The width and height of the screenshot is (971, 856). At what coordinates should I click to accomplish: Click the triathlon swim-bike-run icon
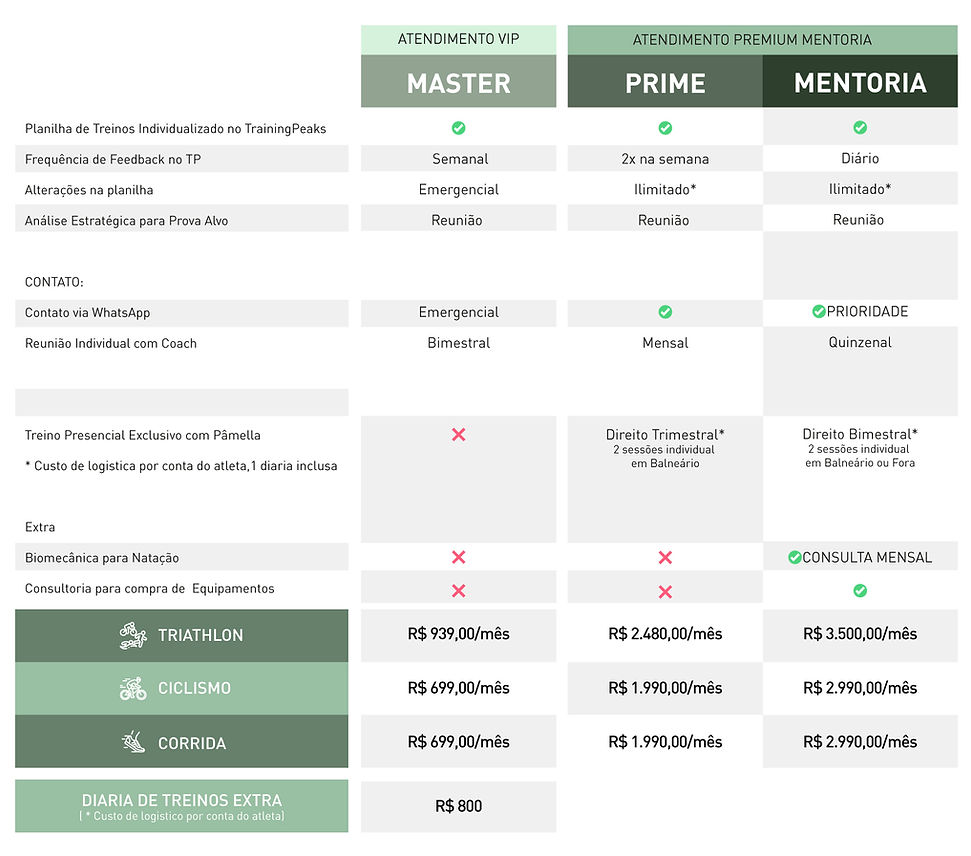pos(133,636)
